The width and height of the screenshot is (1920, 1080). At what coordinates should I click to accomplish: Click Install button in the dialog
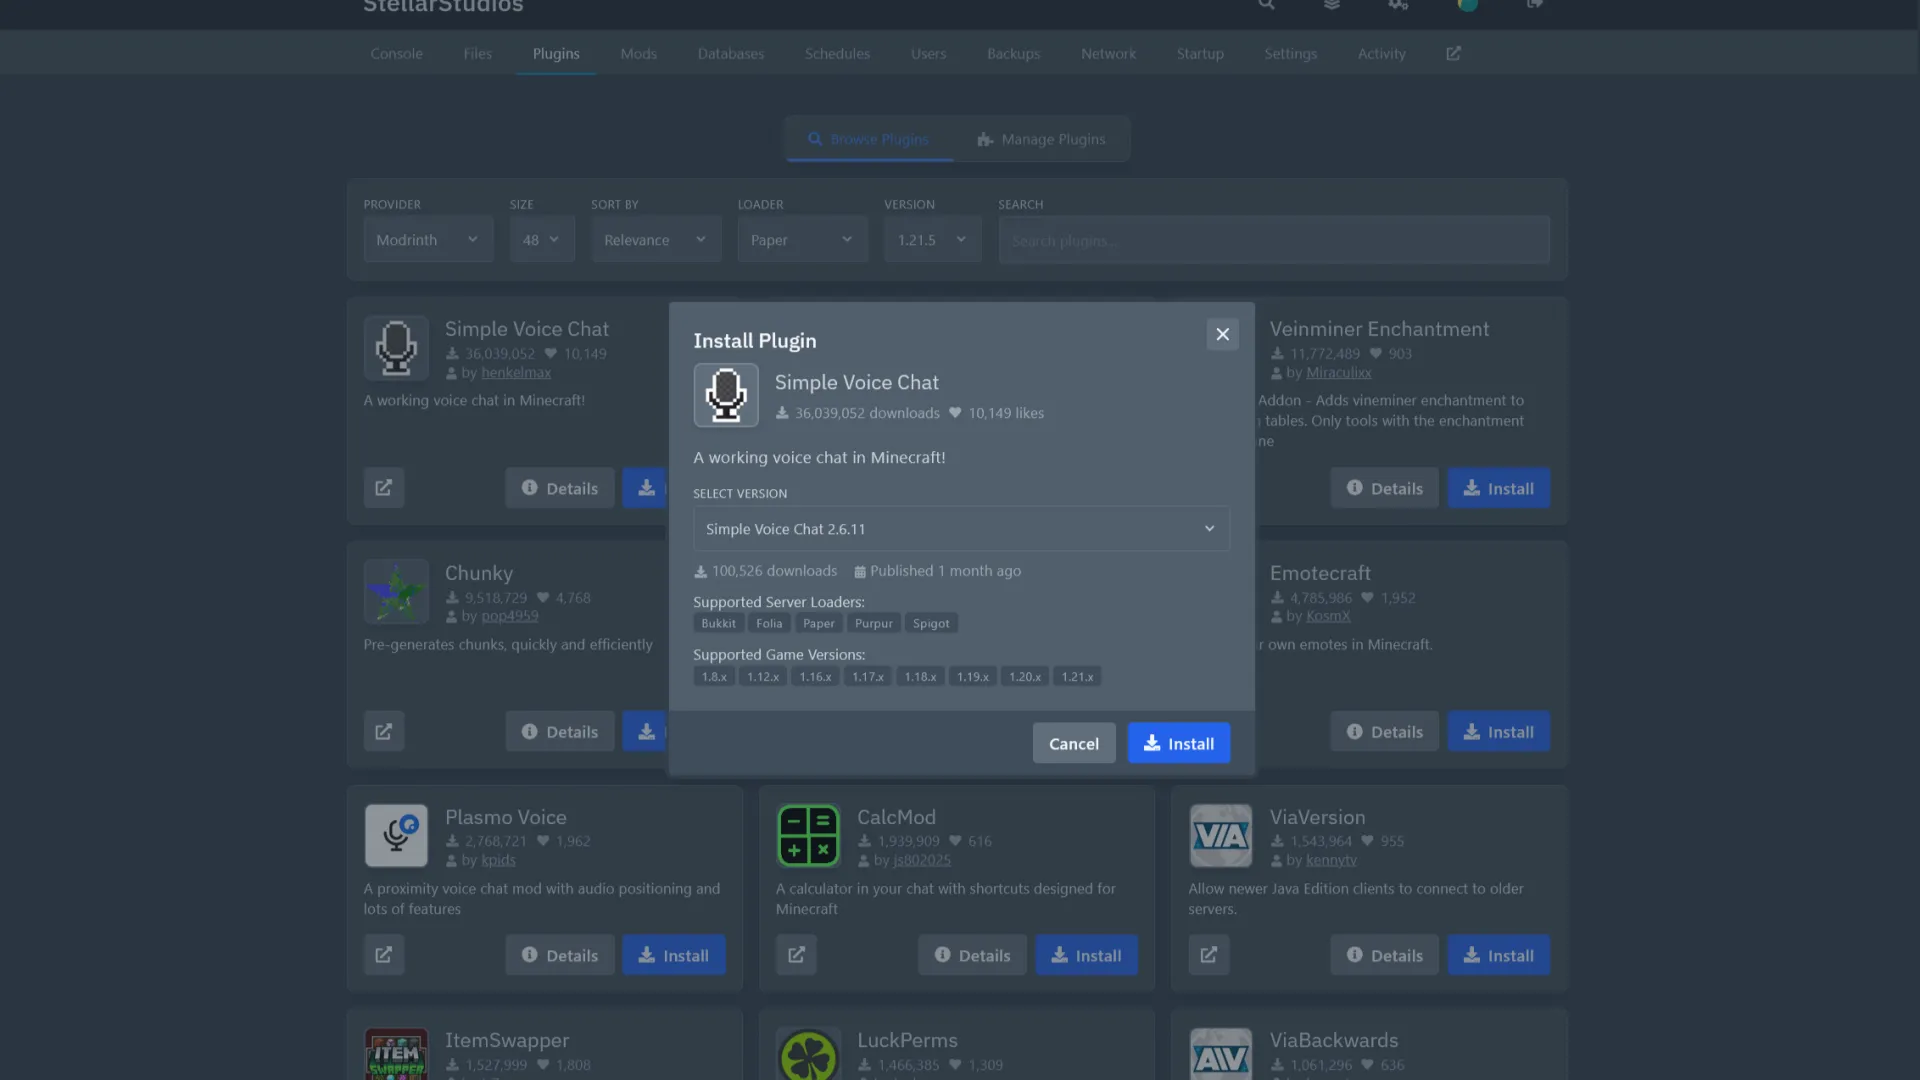coord(1178,743)
